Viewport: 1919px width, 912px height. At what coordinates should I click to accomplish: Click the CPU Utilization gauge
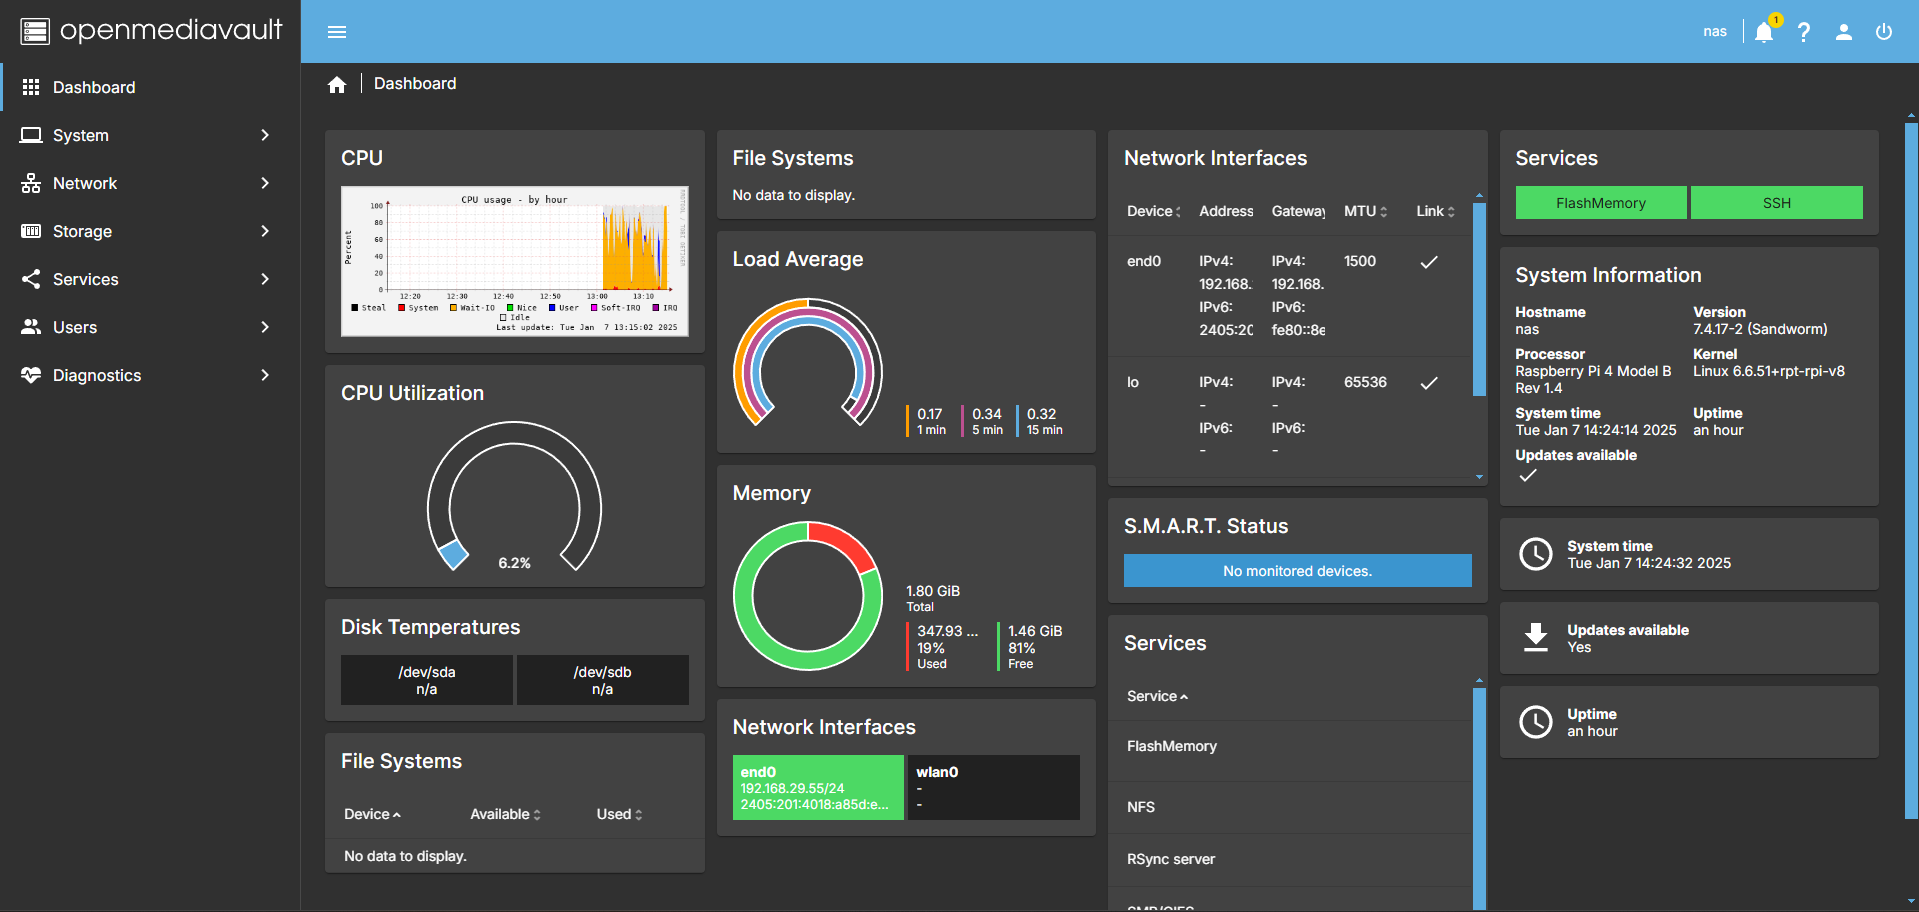coord(515,497)
